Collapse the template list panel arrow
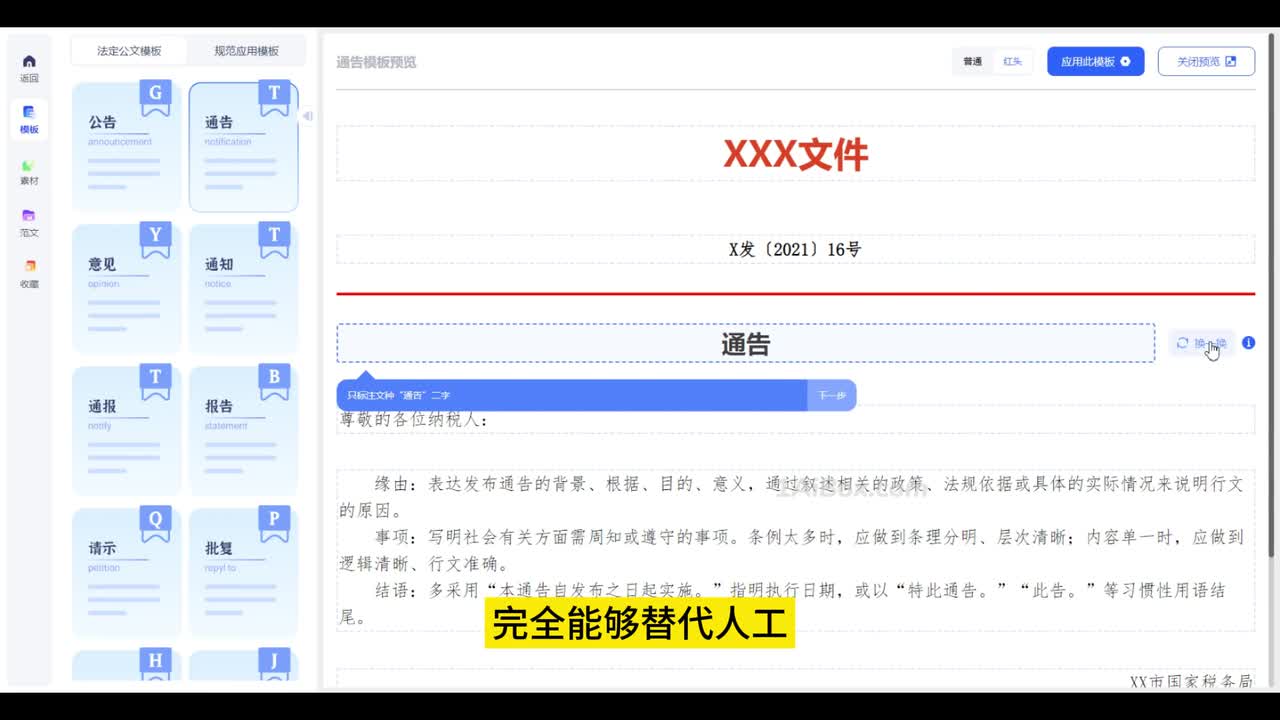The width and height of the screenshot is (1280, 720). tap(308, 116)
